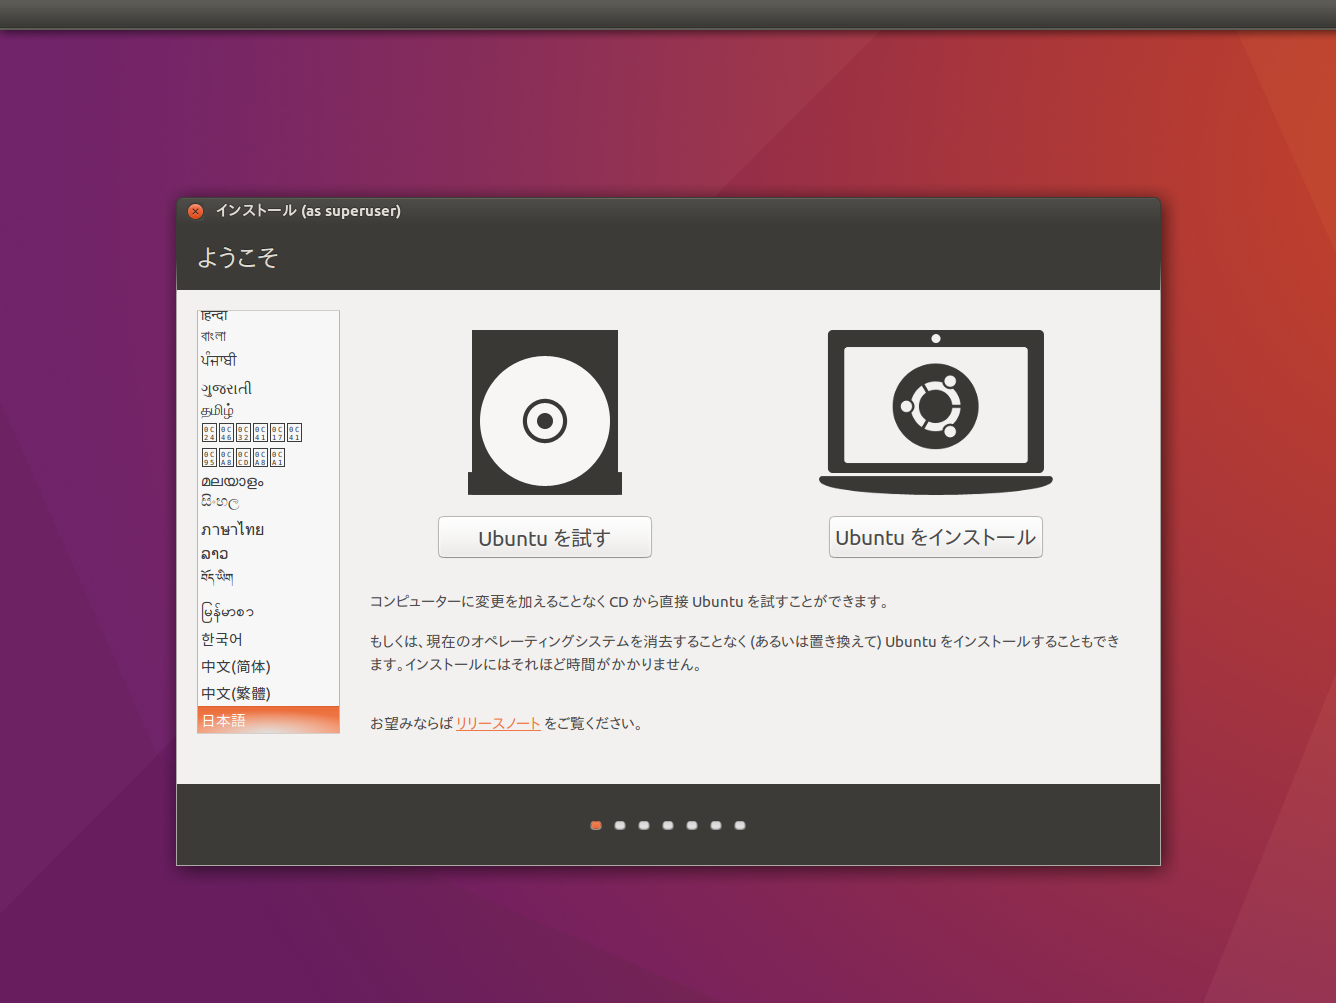Select ਪੰਜਾਬੀ in the language list
This screenshot has width=1336, height=1003.
tap(268, 360)
